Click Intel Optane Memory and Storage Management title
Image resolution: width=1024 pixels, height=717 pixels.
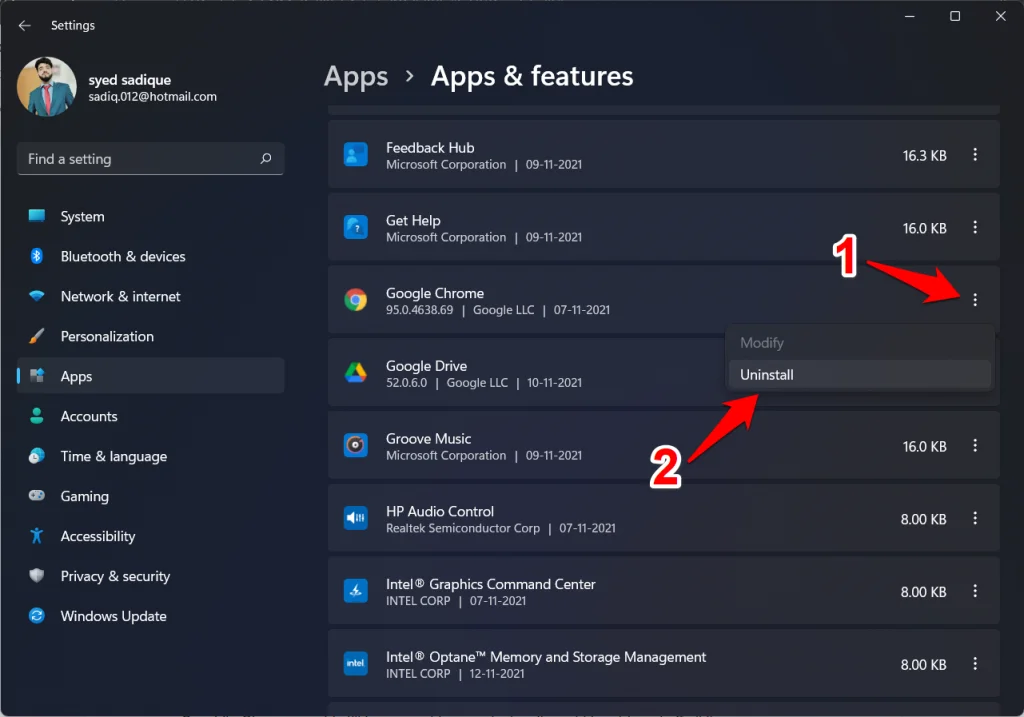coord(546,657)
